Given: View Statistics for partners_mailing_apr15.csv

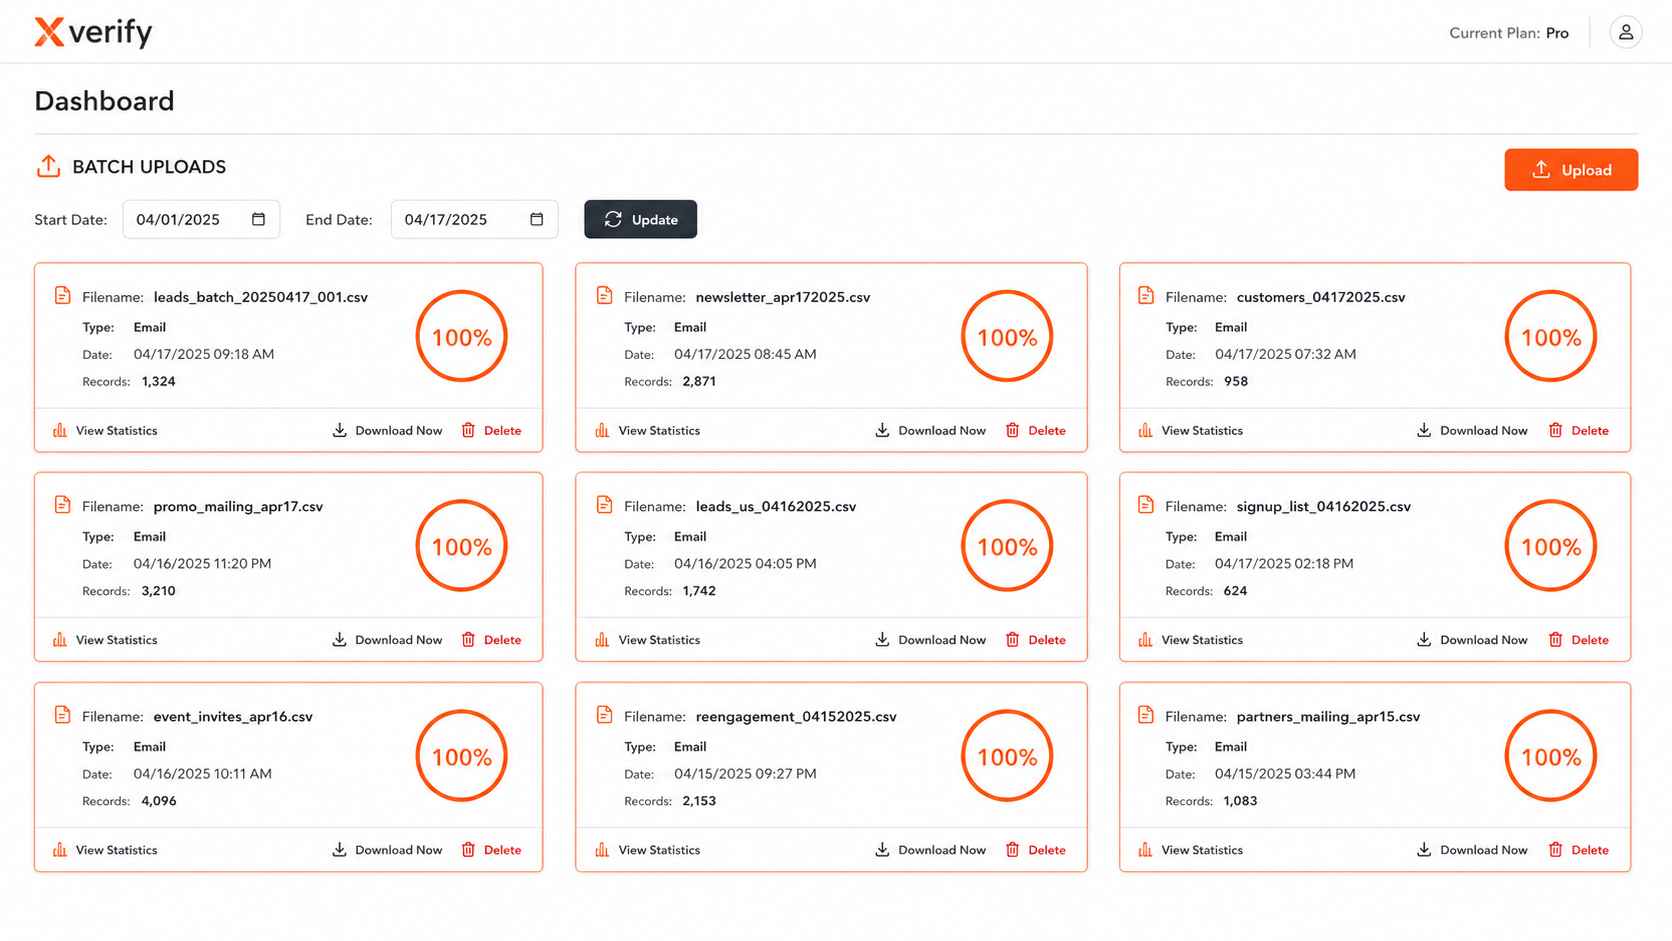Looking at the screenshot, I should click(x=1190, y=850).
